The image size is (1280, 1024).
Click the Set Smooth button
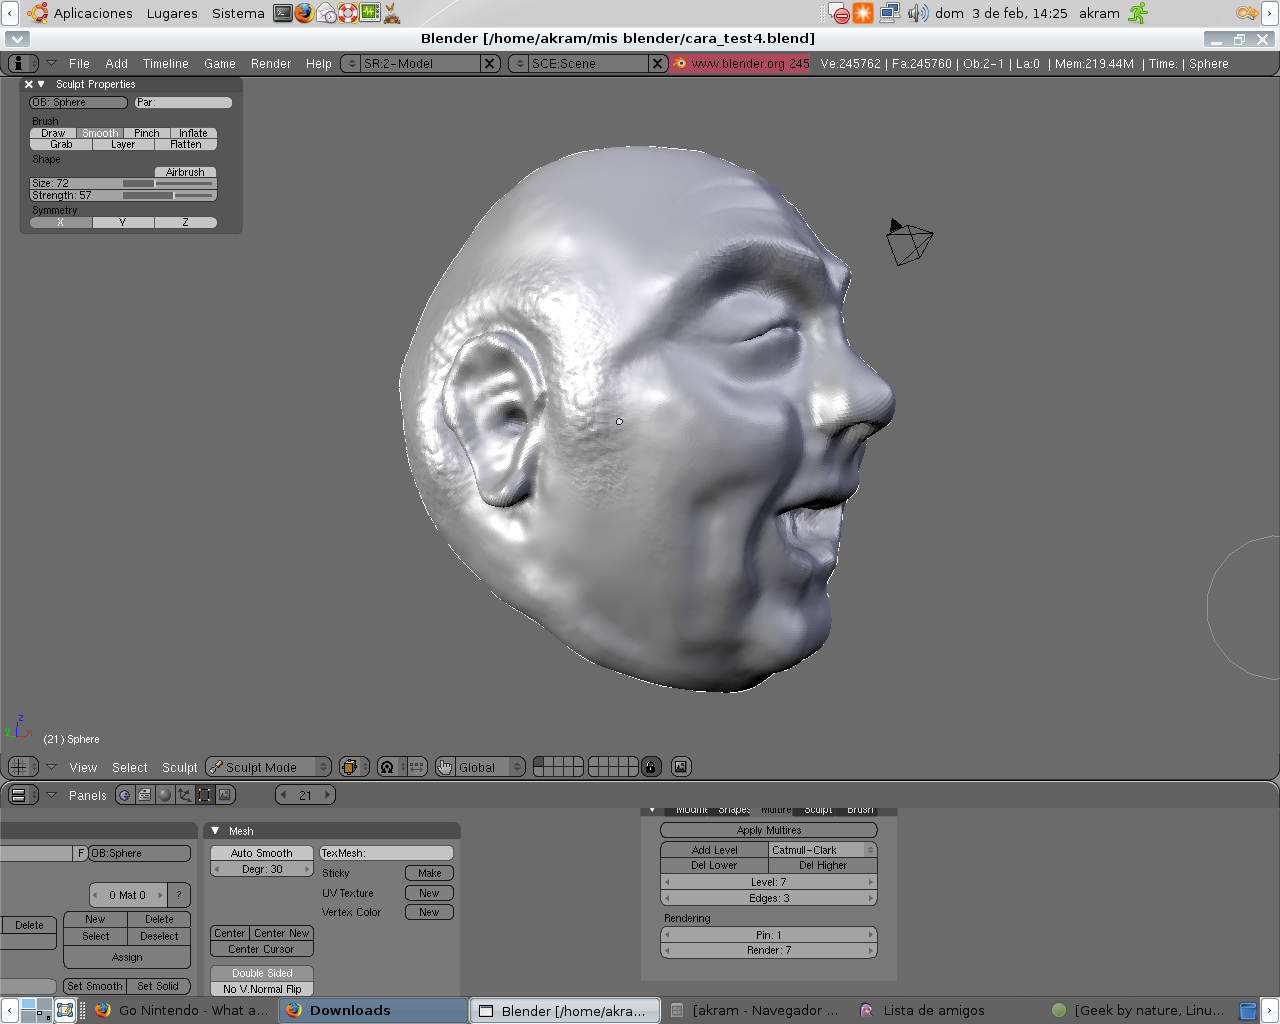95,986
